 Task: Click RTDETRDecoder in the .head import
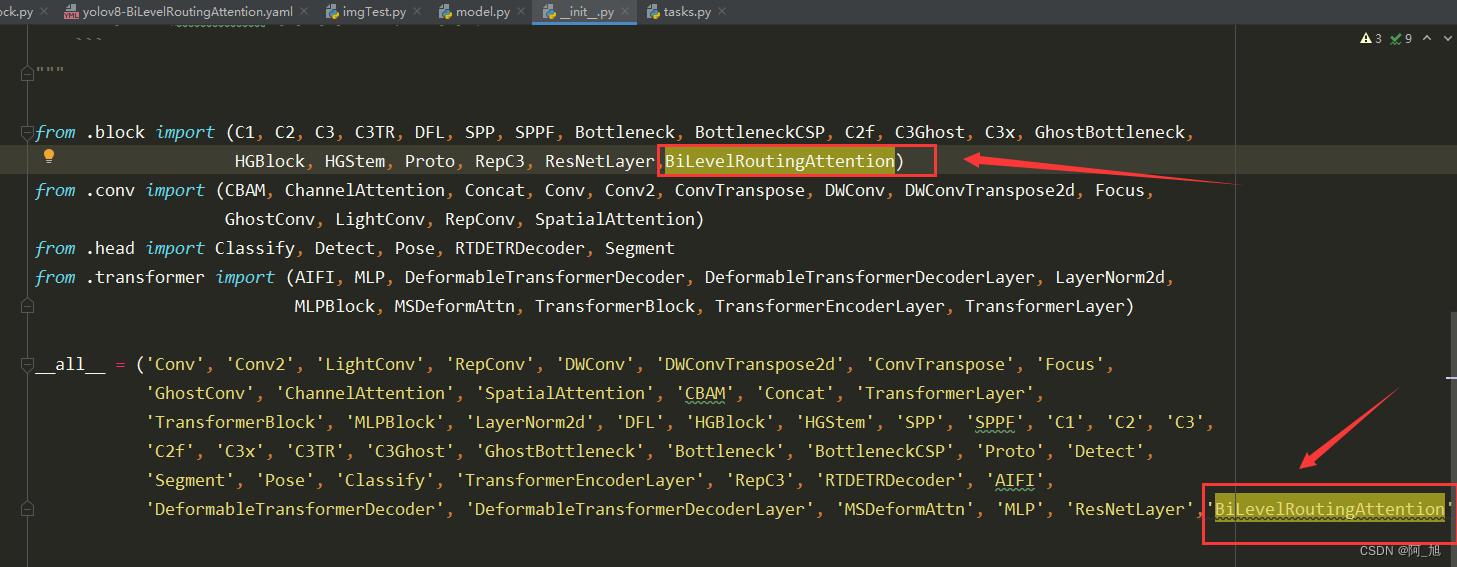tap(520, 248)
